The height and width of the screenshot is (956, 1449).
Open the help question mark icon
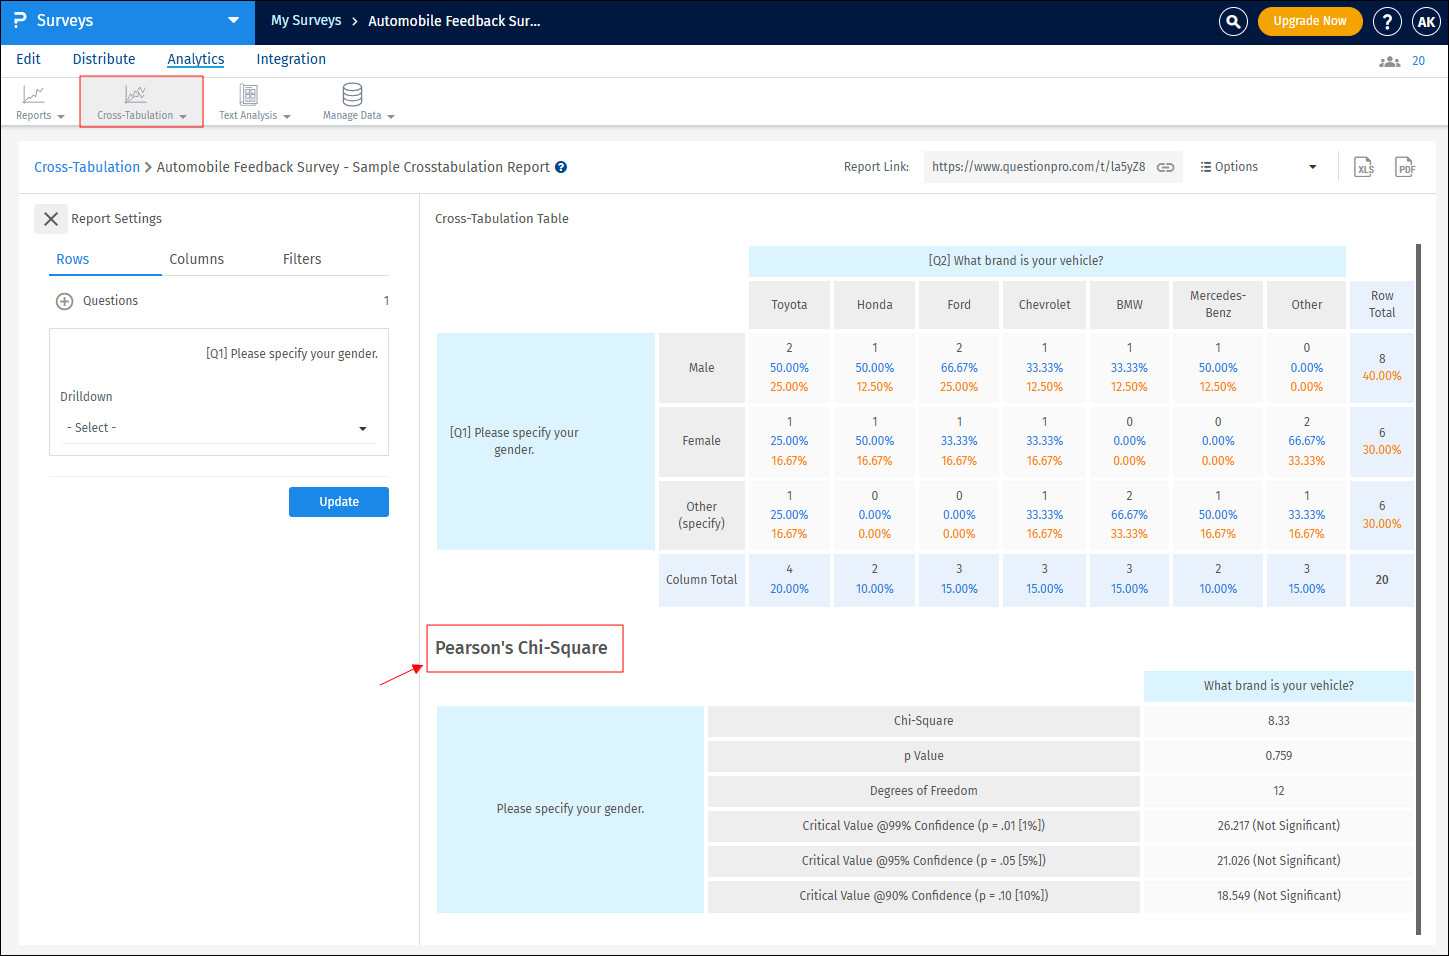[x=1387, y=21]
